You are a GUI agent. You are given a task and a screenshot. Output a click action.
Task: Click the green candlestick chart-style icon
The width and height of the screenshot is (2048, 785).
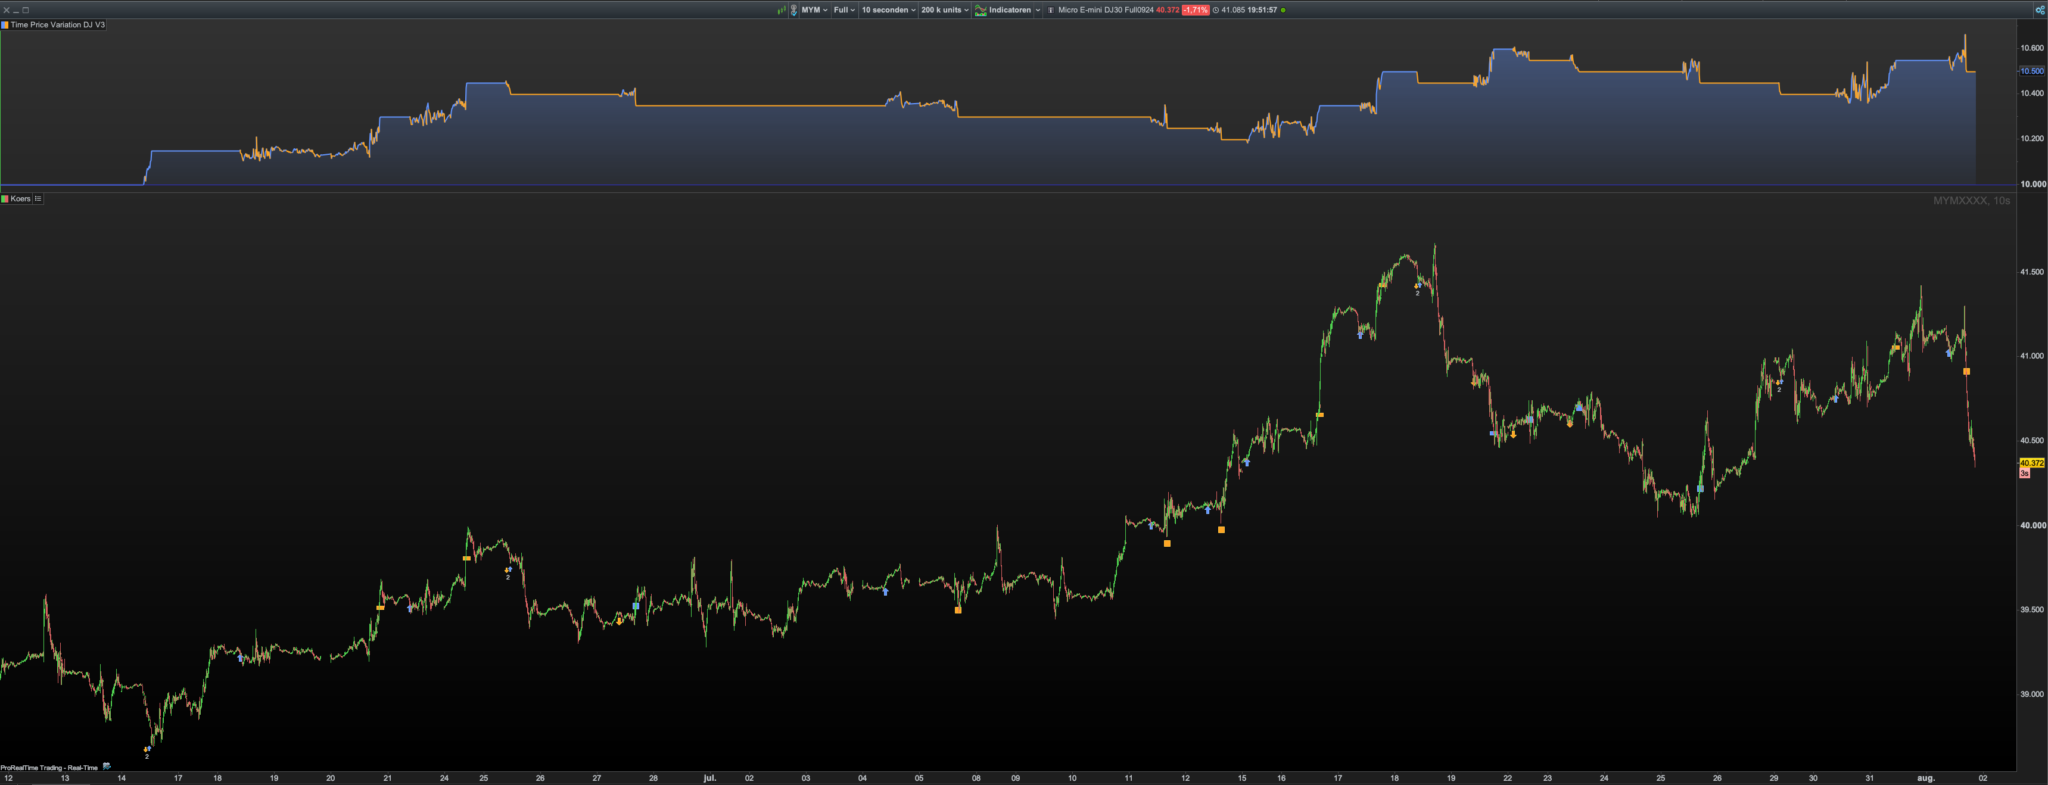pyautogui.click(x=781, y=10)
